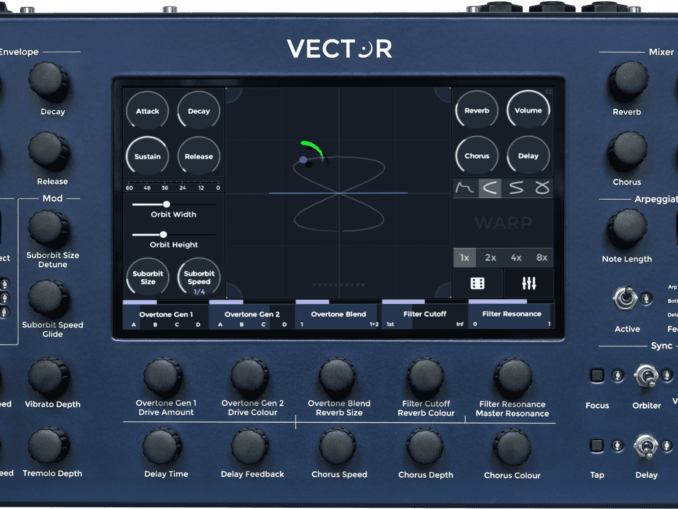Image resolution: width=678 pixels, height=509 pixels.
Task: Click the on-screen Delay dial
Action: coord(528,156)
